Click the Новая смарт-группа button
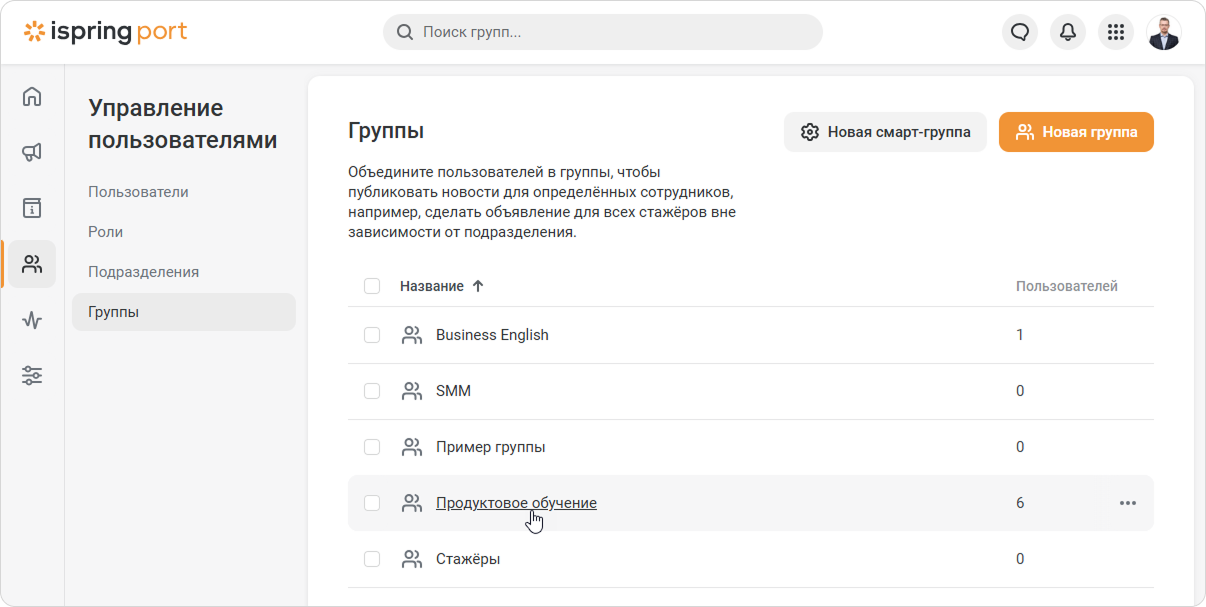The height and width of the screenshot is (607, 1206). 885,132
